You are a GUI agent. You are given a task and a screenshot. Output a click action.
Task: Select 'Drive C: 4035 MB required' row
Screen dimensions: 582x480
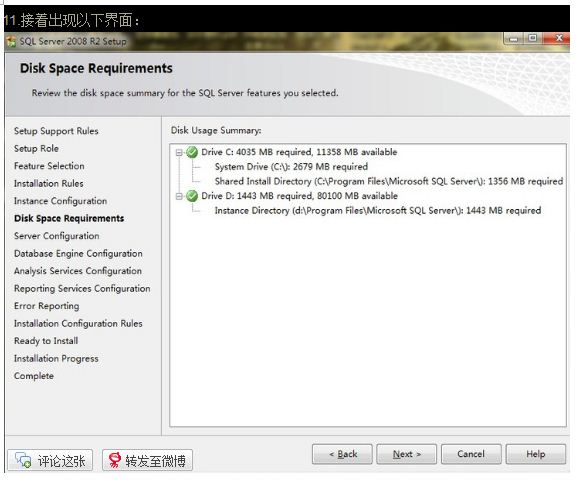299,152
